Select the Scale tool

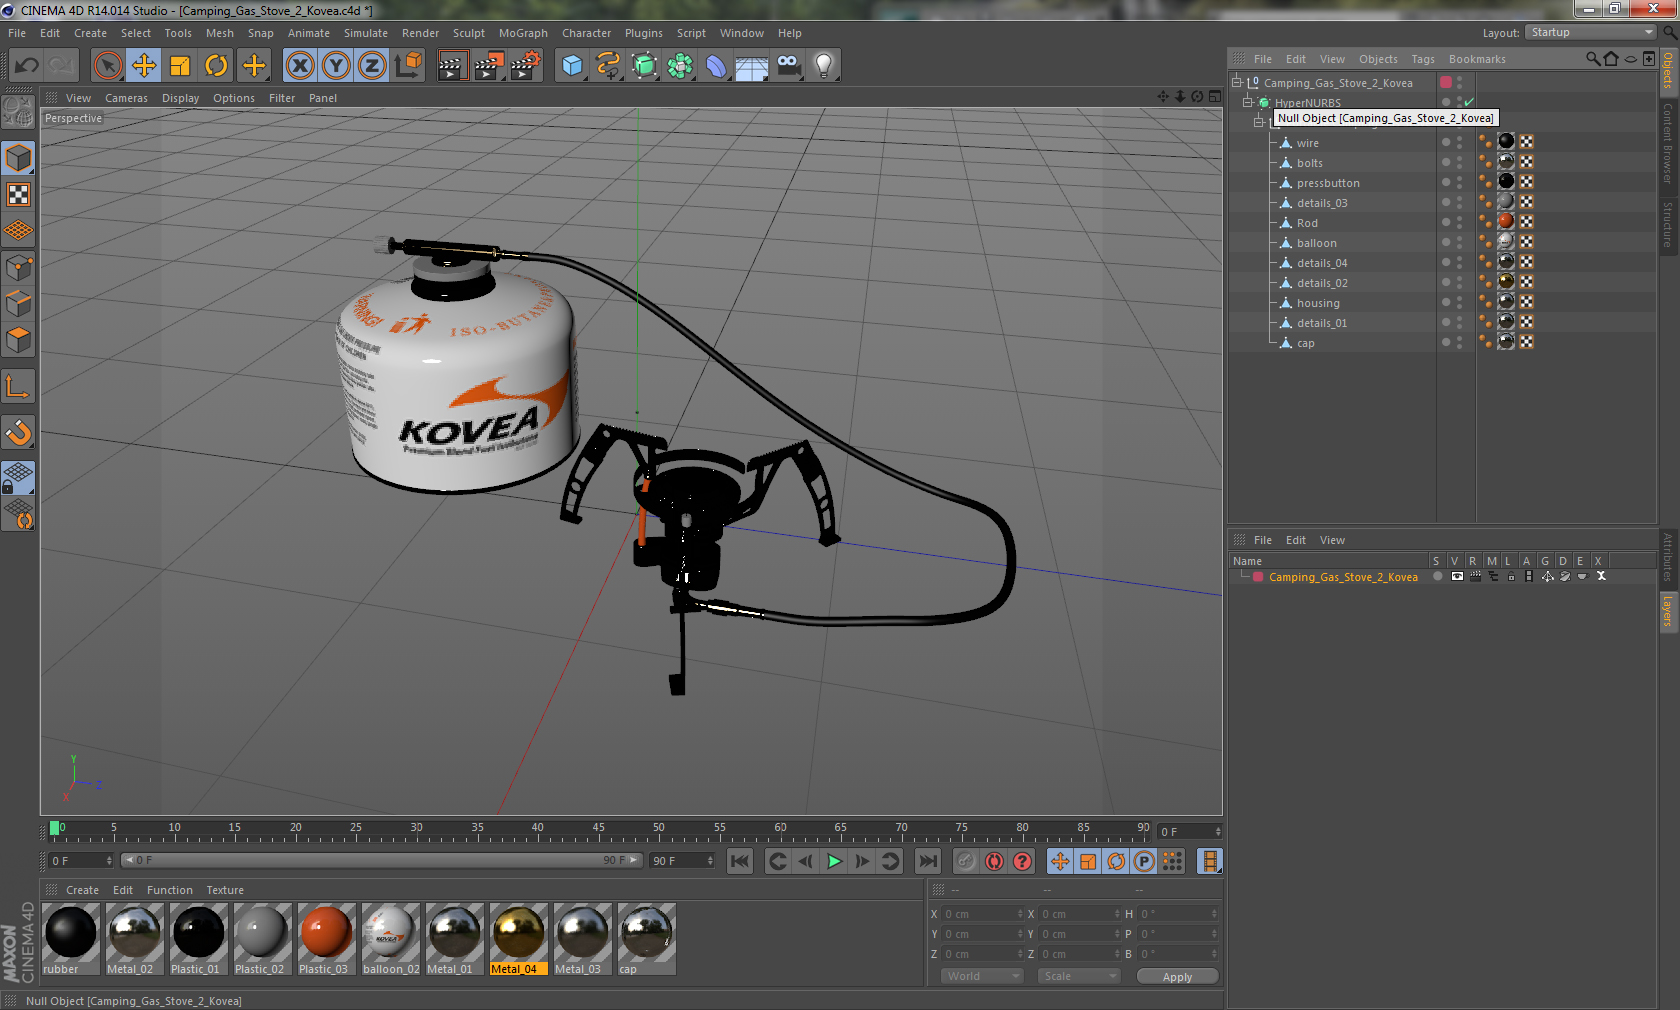coord(180,66)
